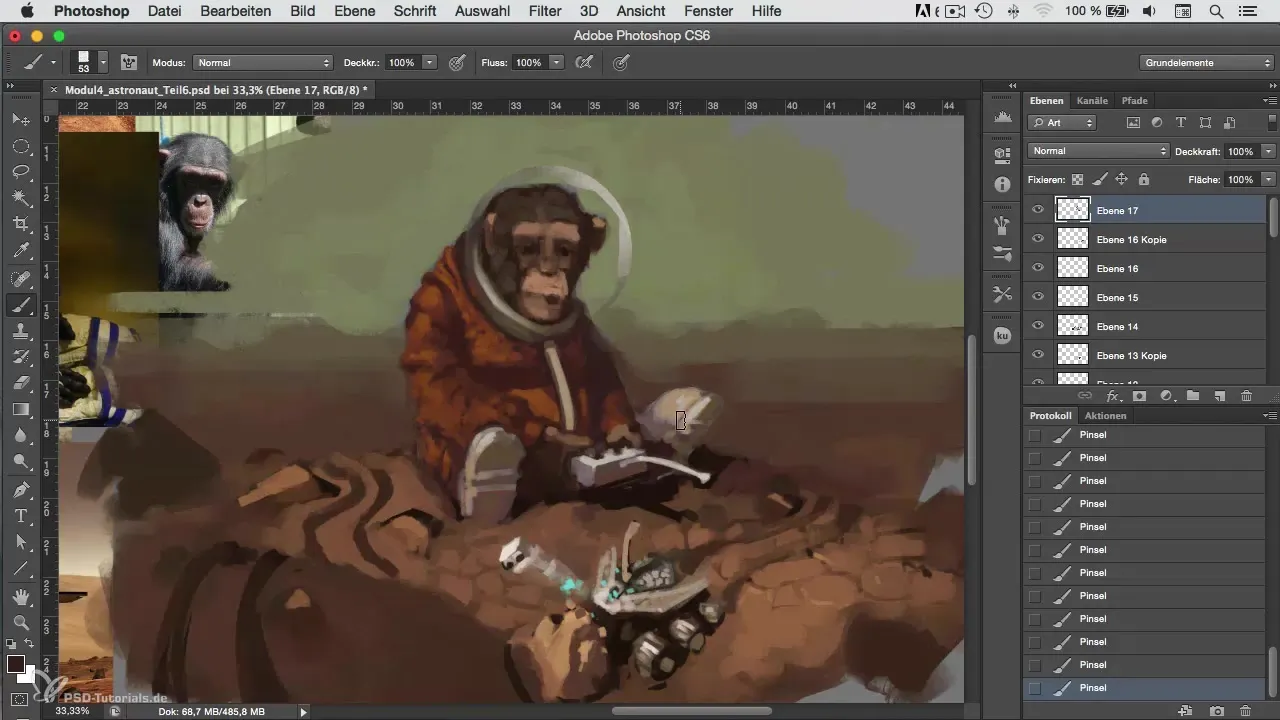Screen dimensions: 1280x720
Task: Switch to the Pfade tab
Action: tap(1134, 100)
